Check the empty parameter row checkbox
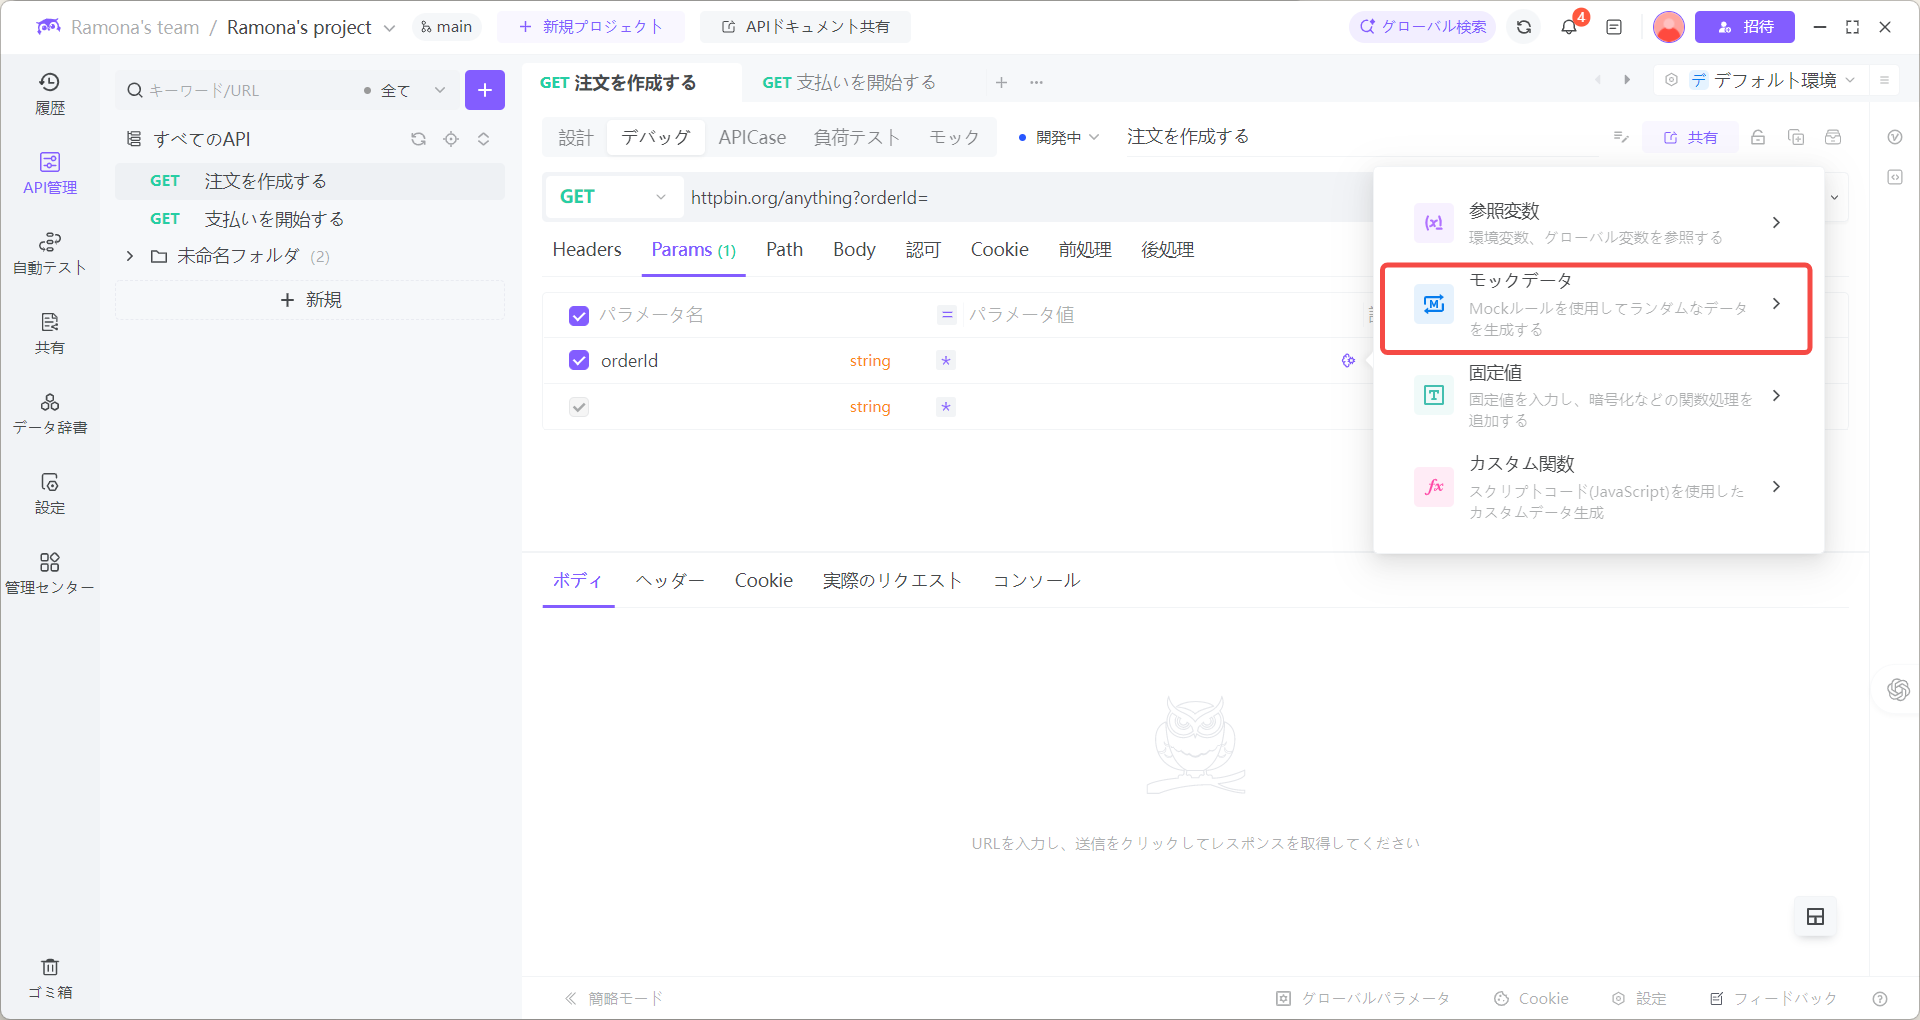The height and width of the screenshot is (1020, 1920). (x=579, y=407)
